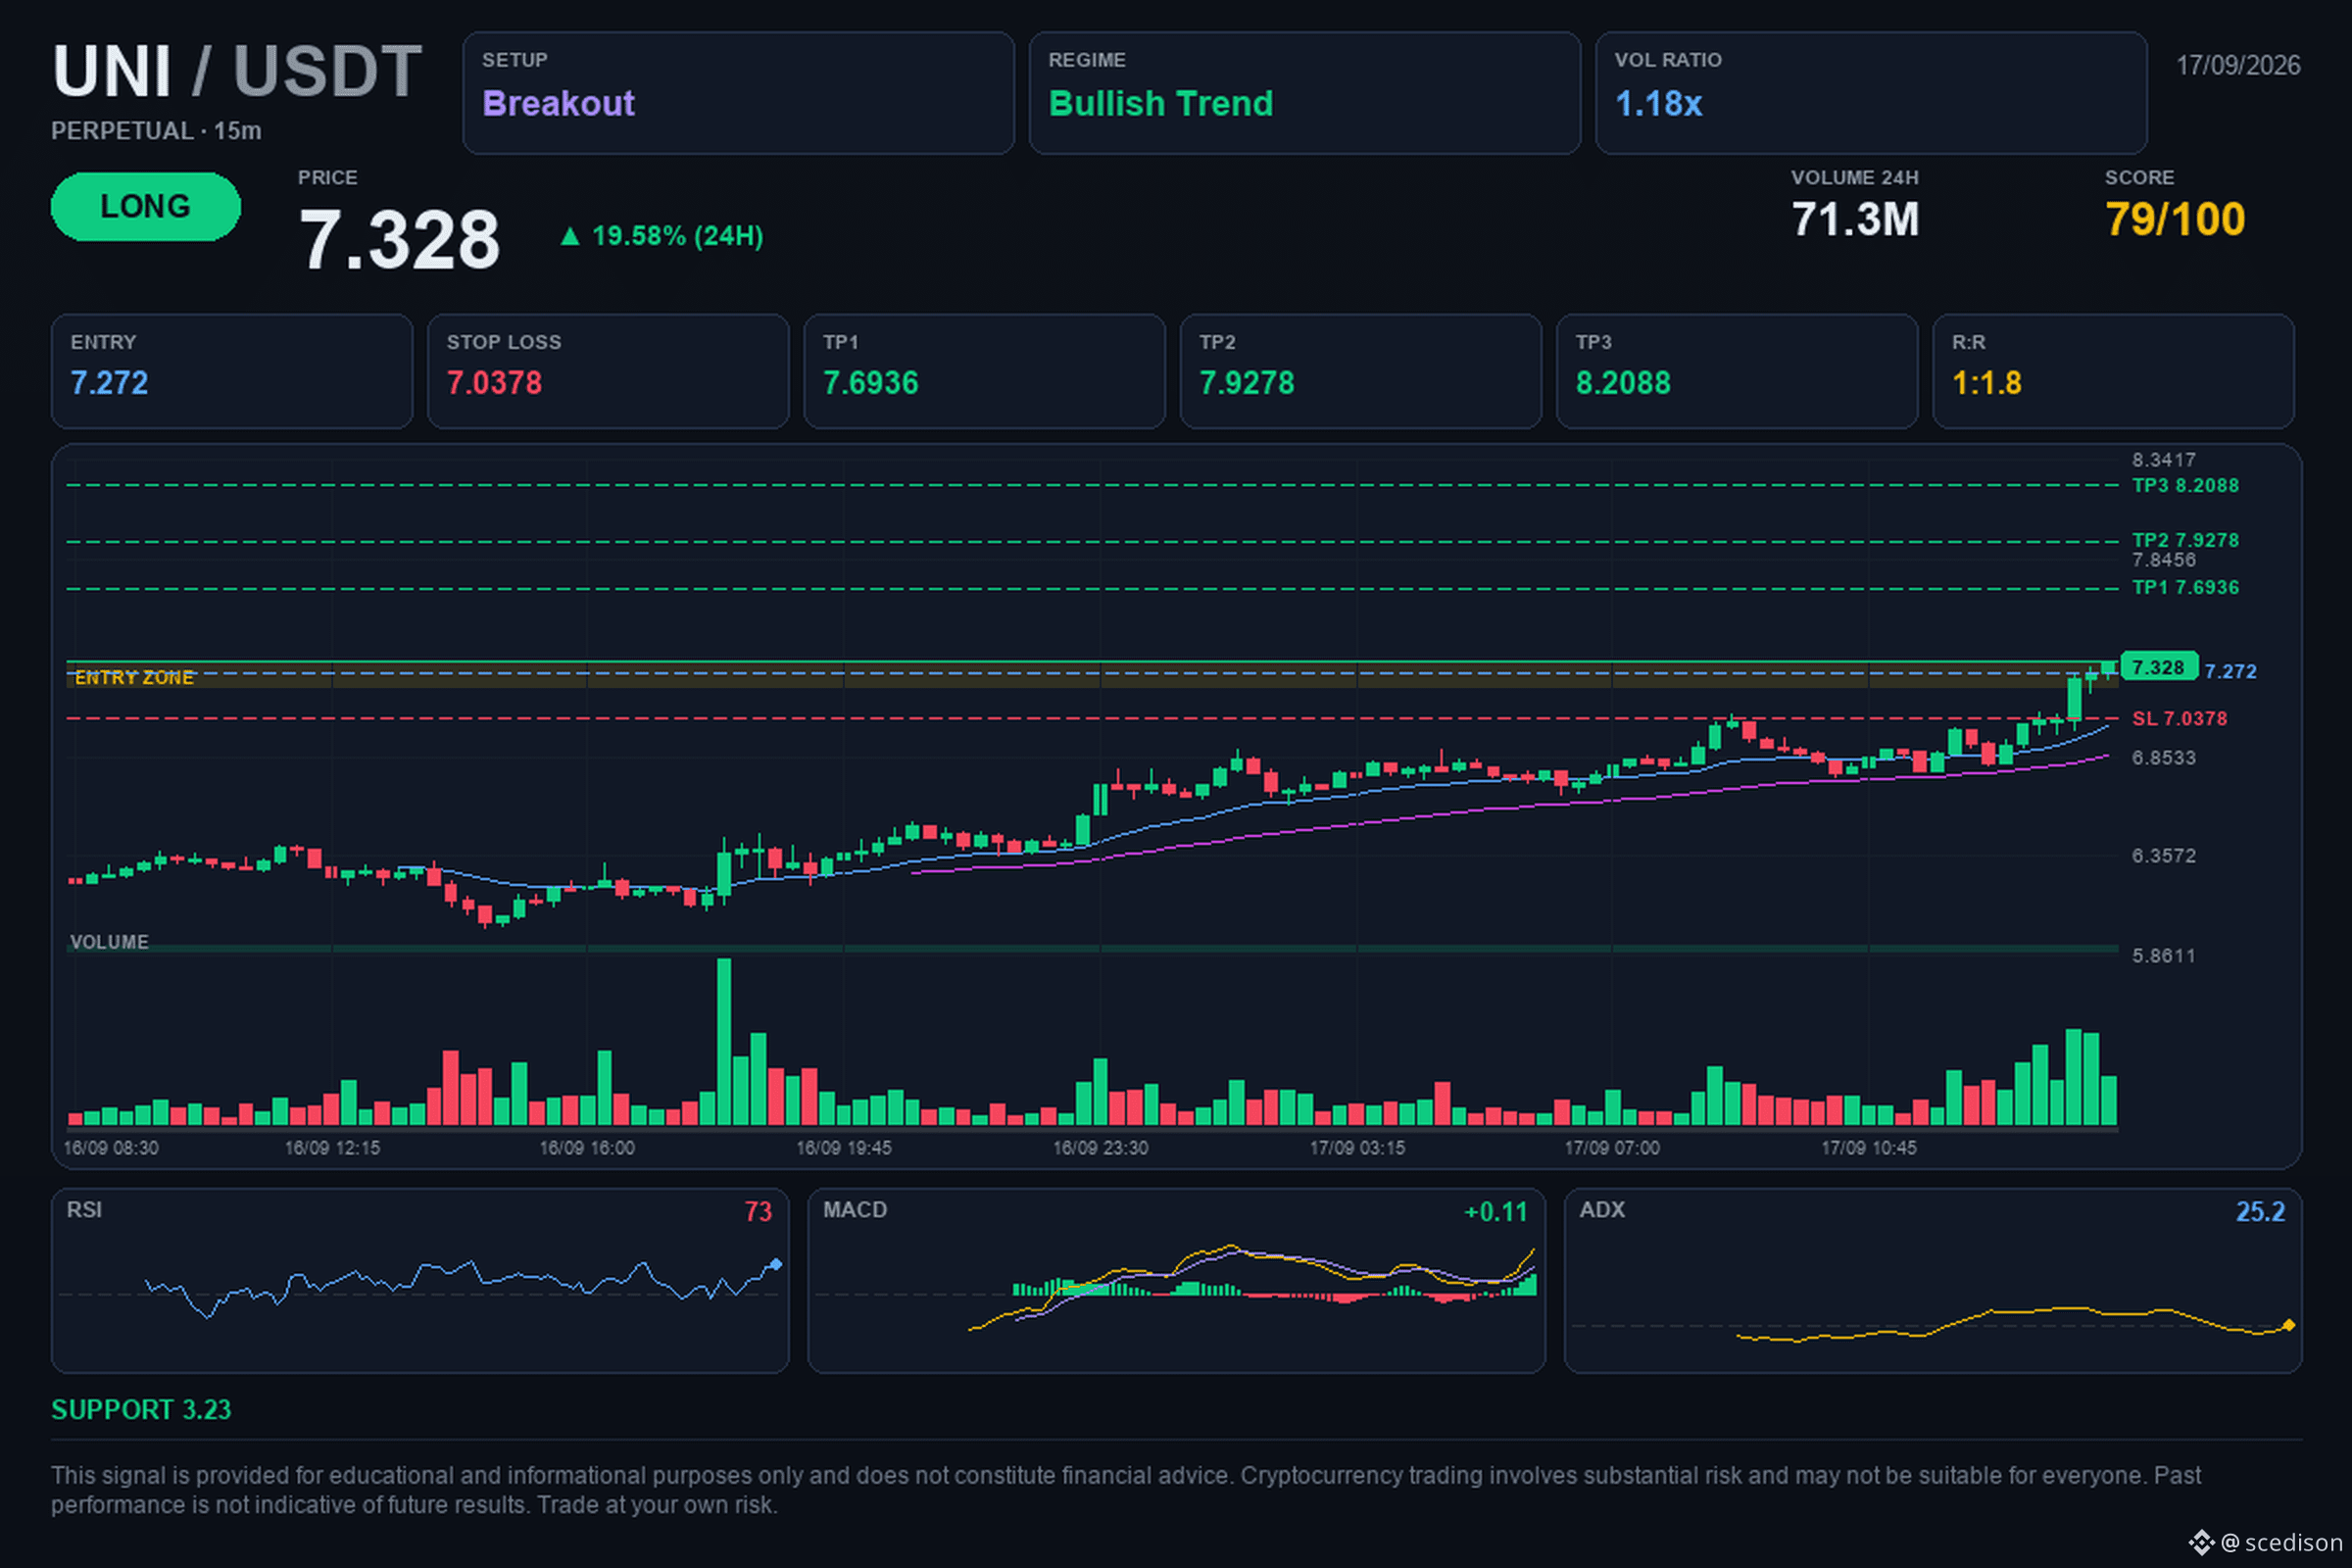
Task: Click the blue RSI endpoint dot
Action: [776, 1265]
